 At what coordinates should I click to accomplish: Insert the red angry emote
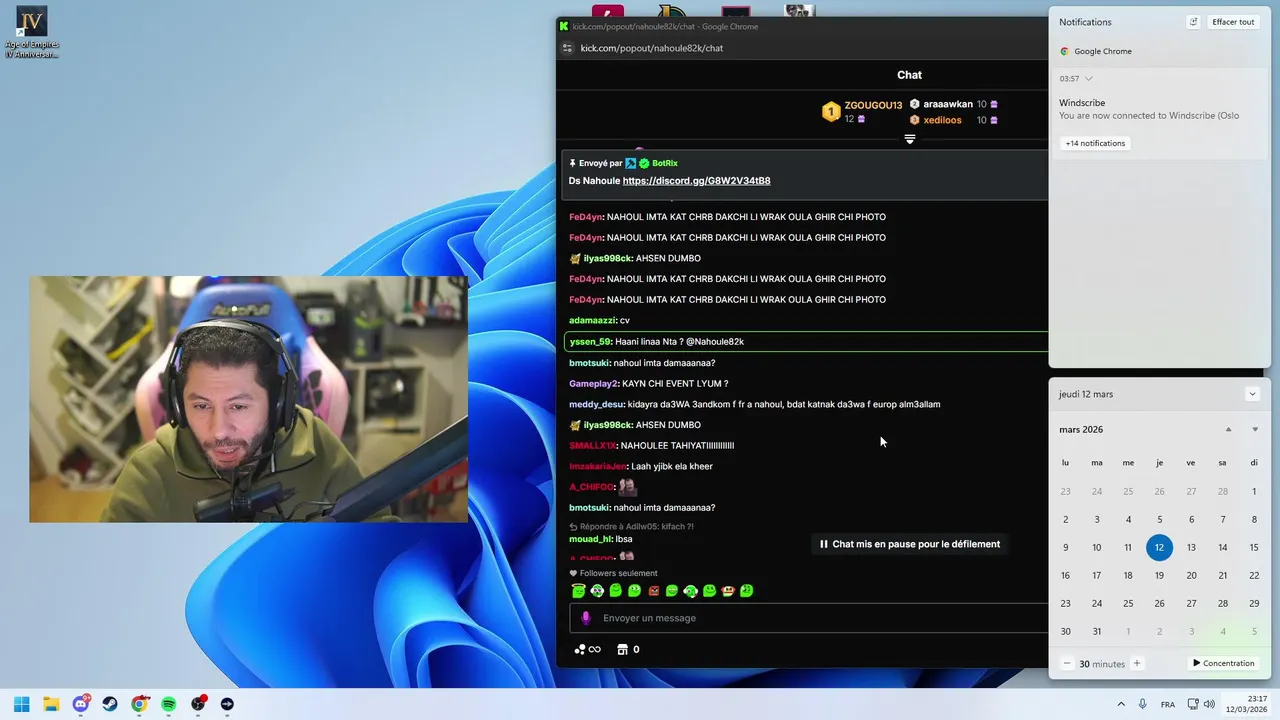click(653, 591)
